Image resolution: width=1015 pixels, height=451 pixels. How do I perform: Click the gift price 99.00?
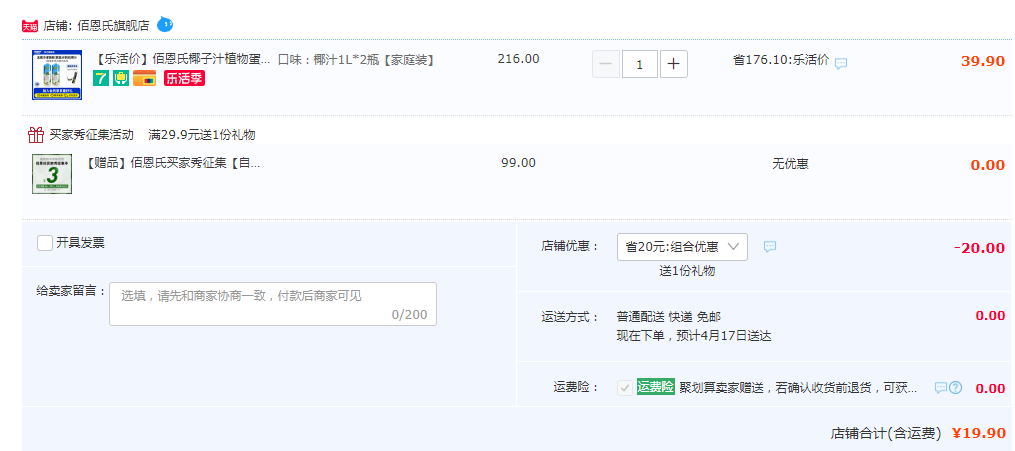pos(519,163)
